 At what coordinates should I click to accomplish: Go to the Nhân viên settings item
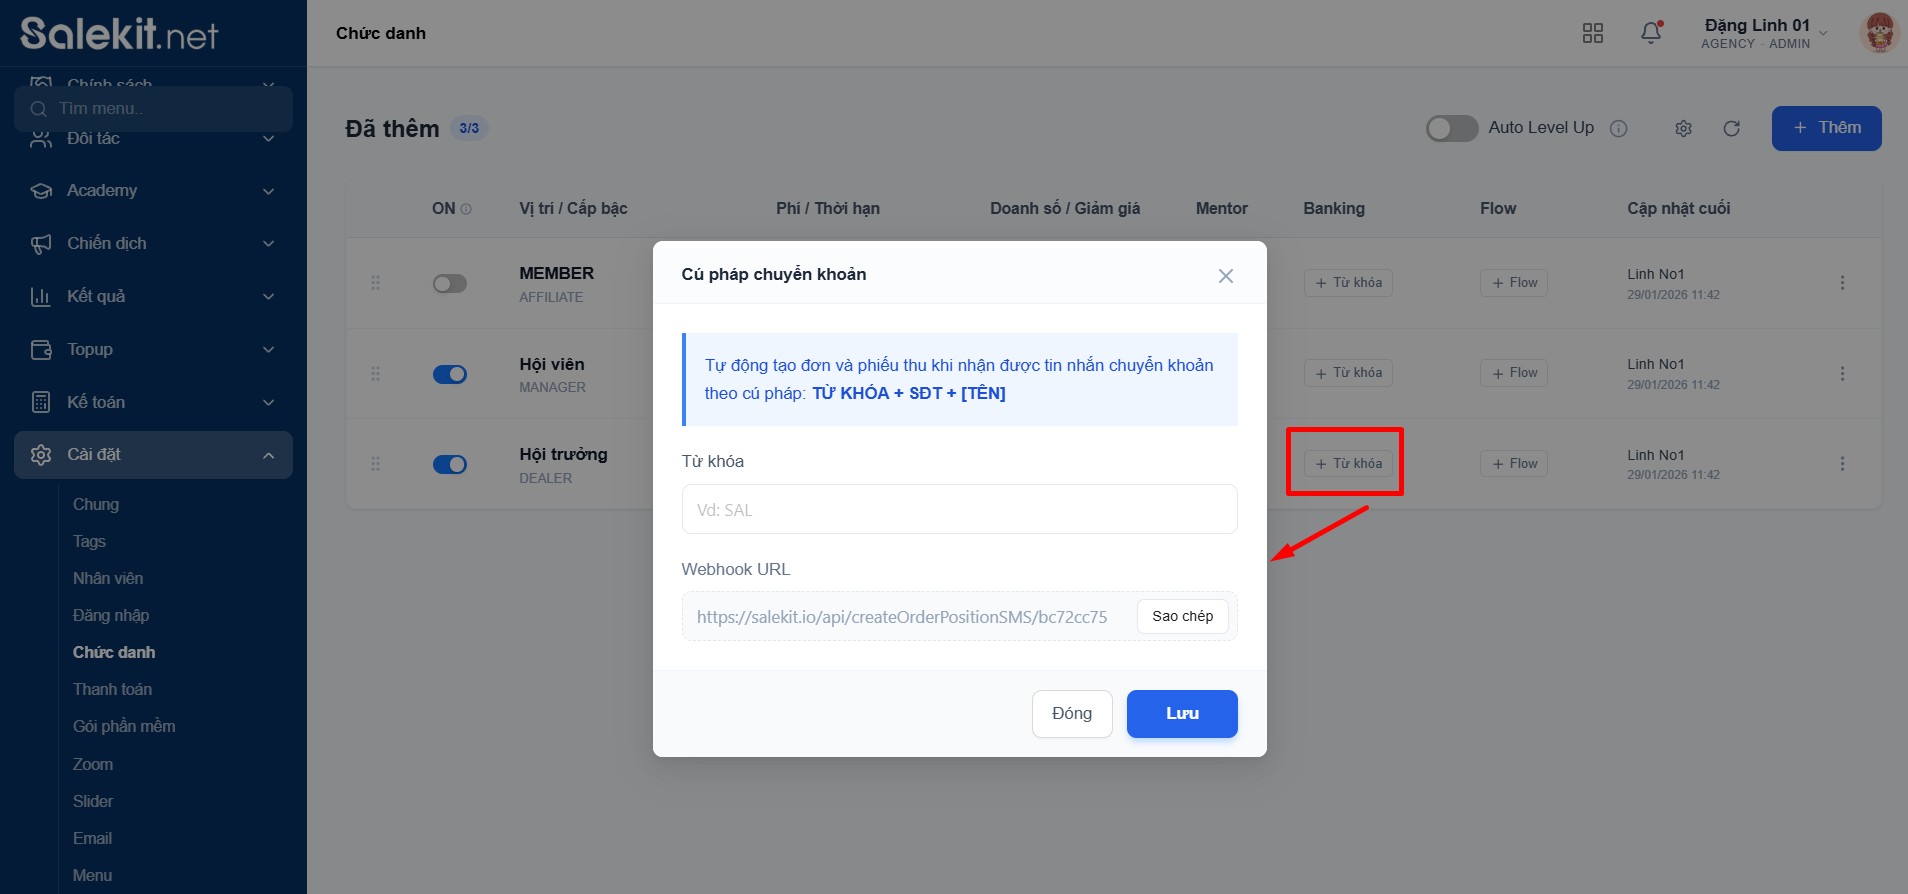[108, 578]
